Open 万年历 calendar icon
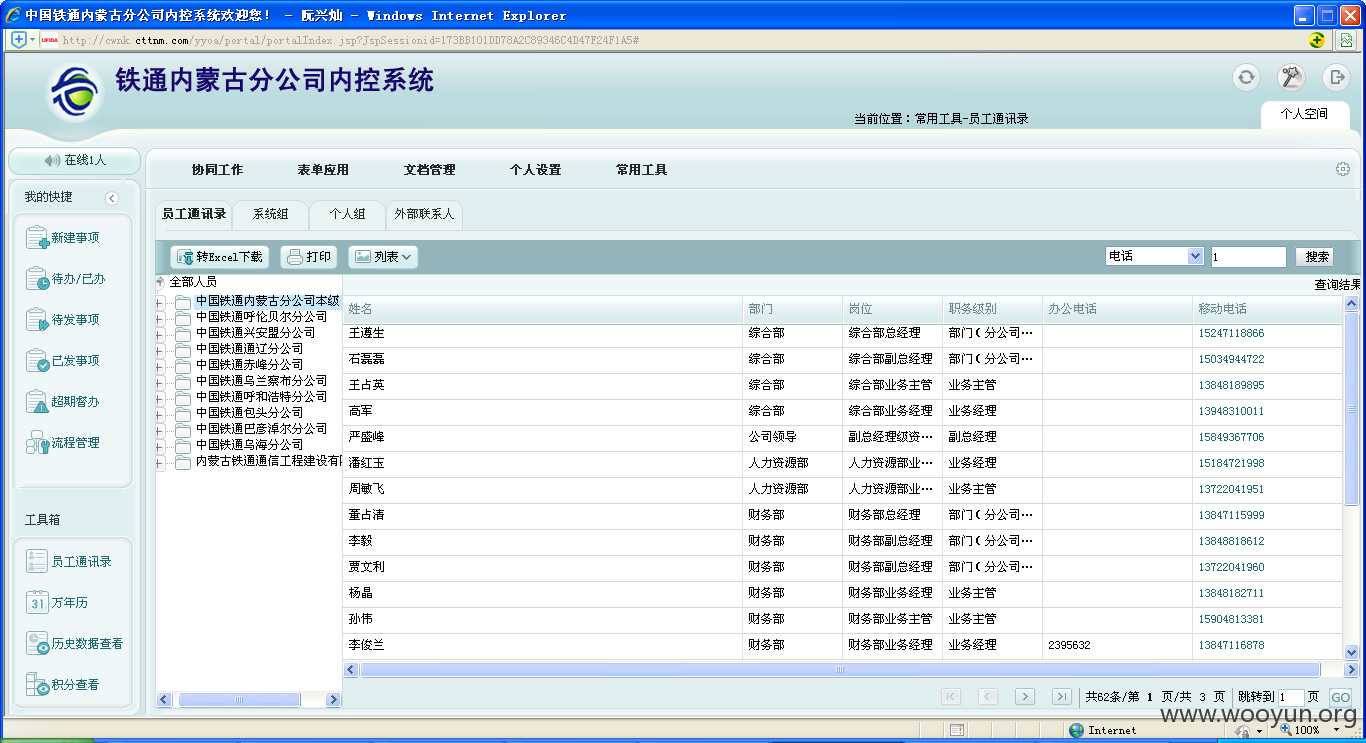The image size is (1366, 743). coord(37,602)
